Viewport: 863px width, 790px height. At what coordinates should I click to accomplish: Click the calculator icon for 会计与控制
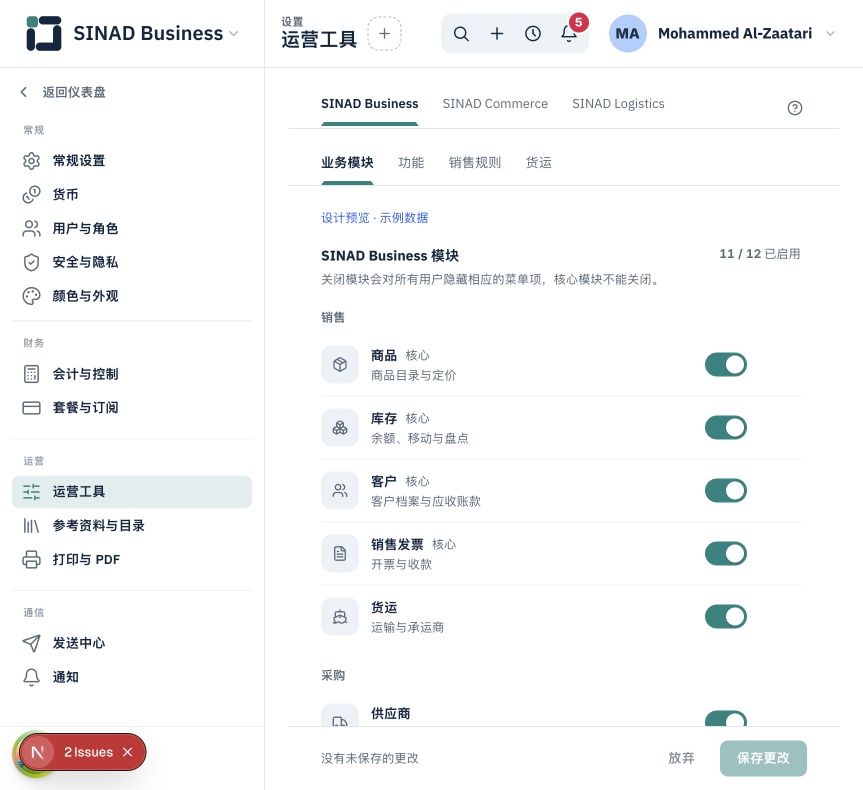(x=31, y=374)
